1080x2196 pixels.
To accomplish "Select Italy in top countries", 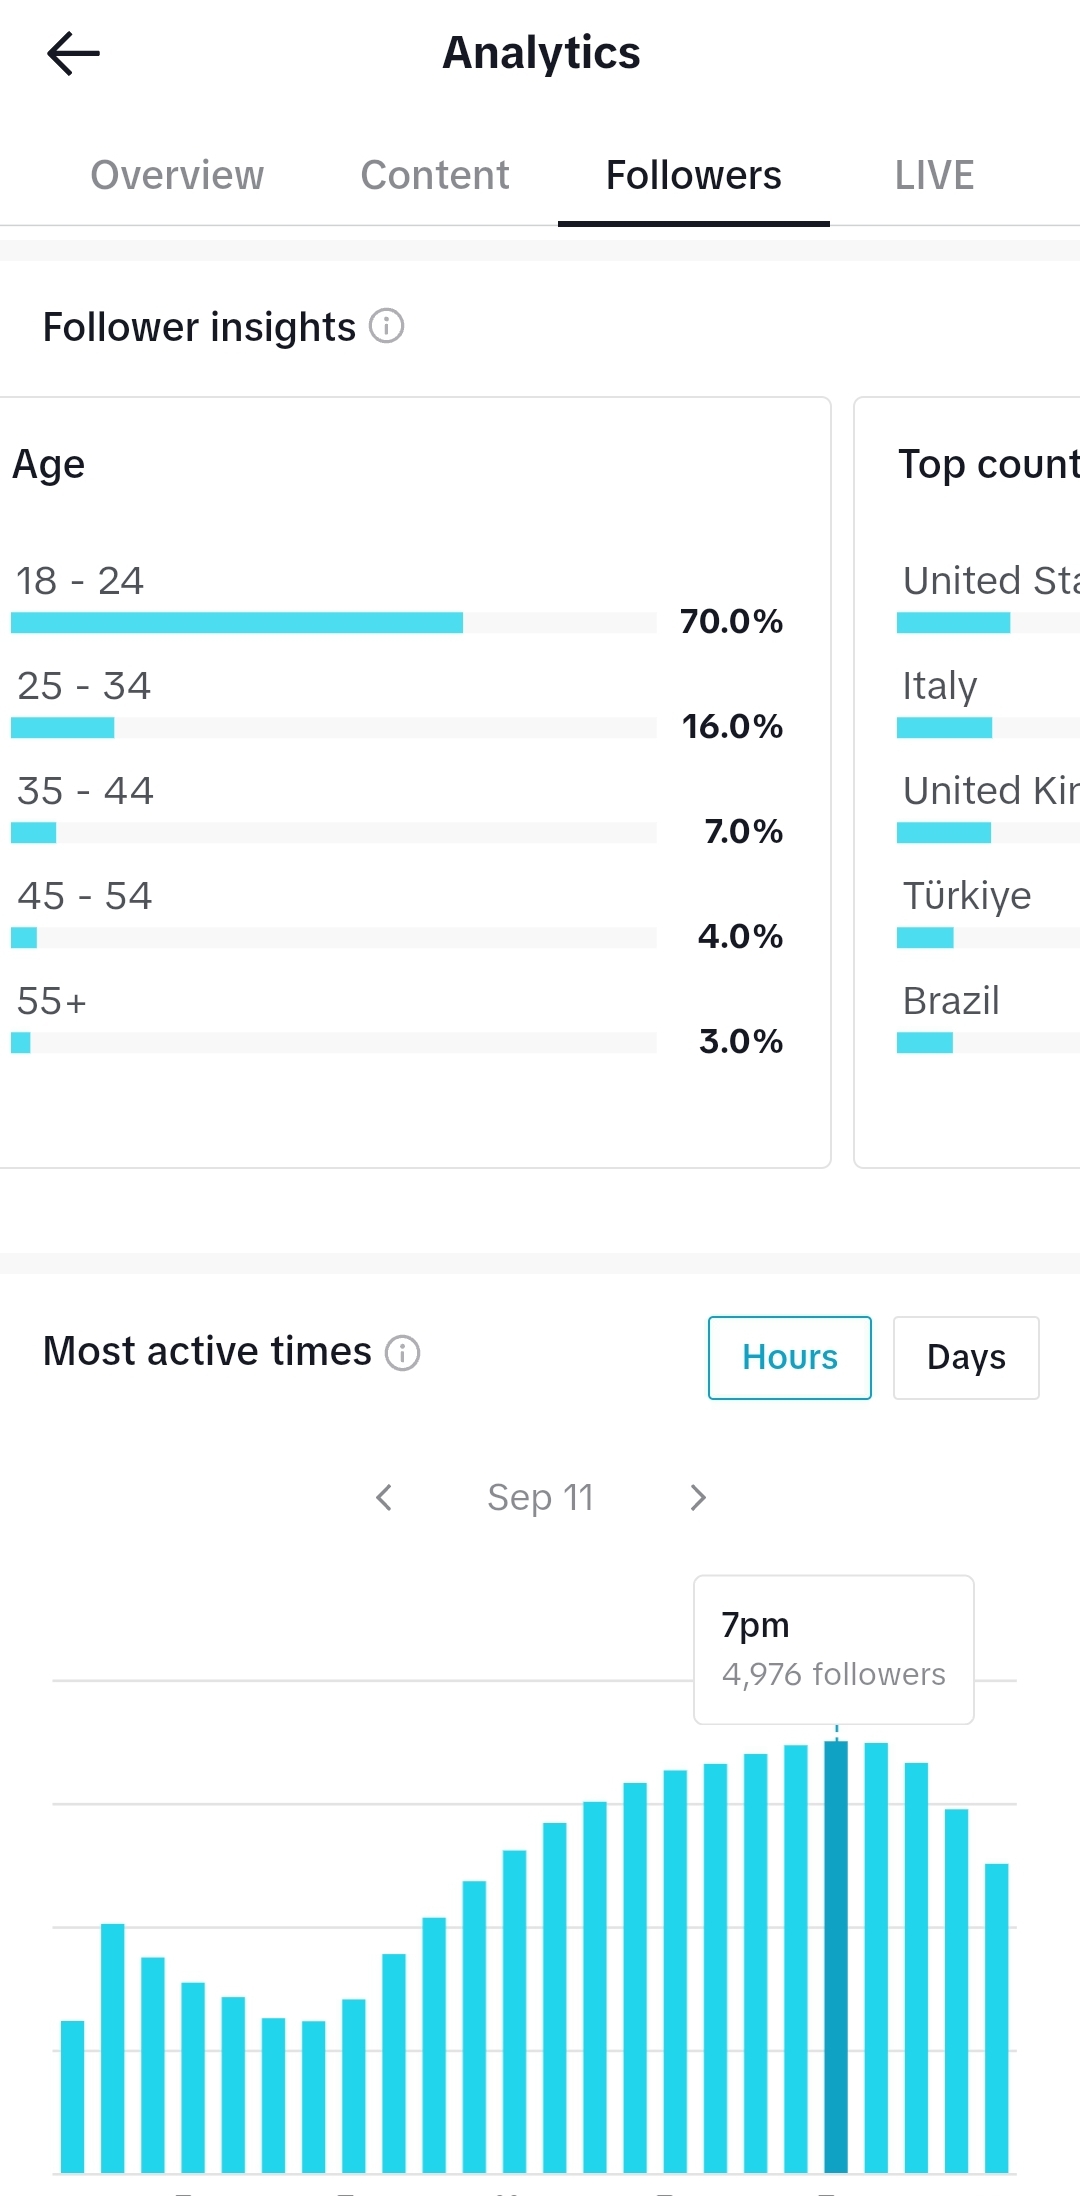I will pos(940,685).
